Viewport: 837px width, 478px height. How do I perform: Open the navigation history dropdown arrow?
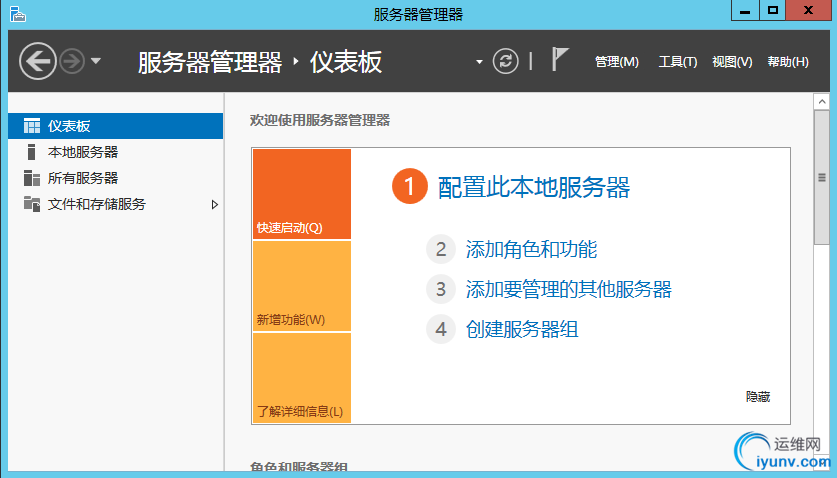click(96, 61)
